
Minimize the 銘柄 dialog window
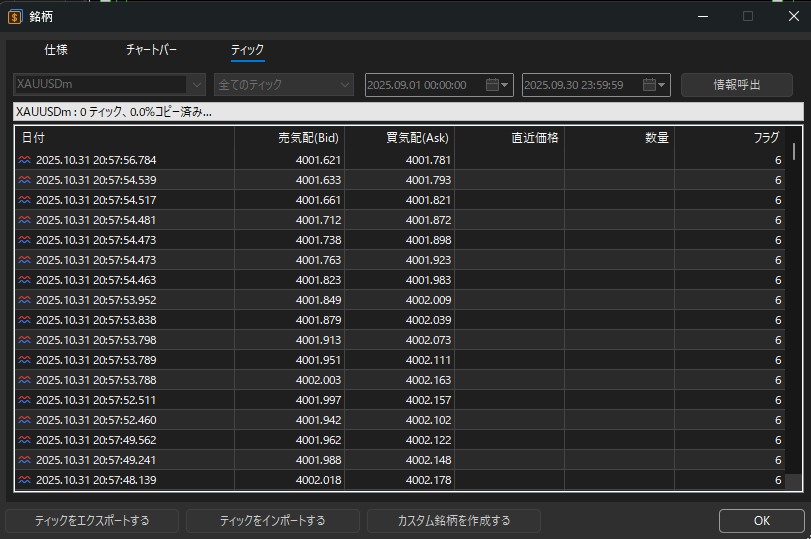(x=702, y=17)
